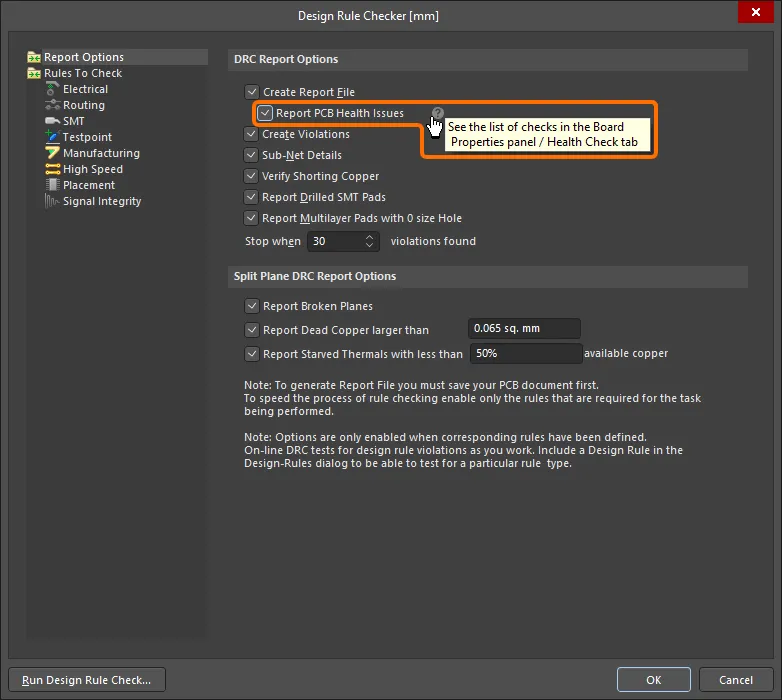Click the Placement rules icon
The image size is (782, 700).
tap(52, 185)
